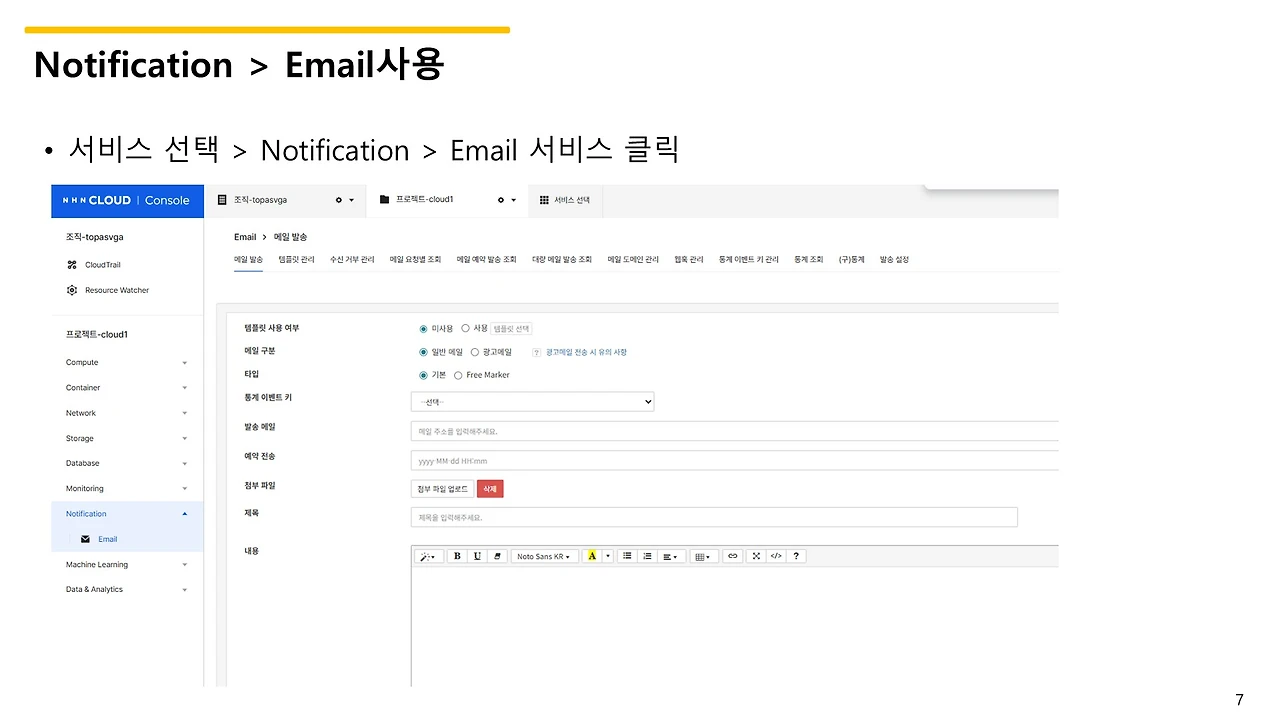Viewport: 1280px width, 720px height.
Task: Toggle underline formatting in editor
Action: click(477, 556)
